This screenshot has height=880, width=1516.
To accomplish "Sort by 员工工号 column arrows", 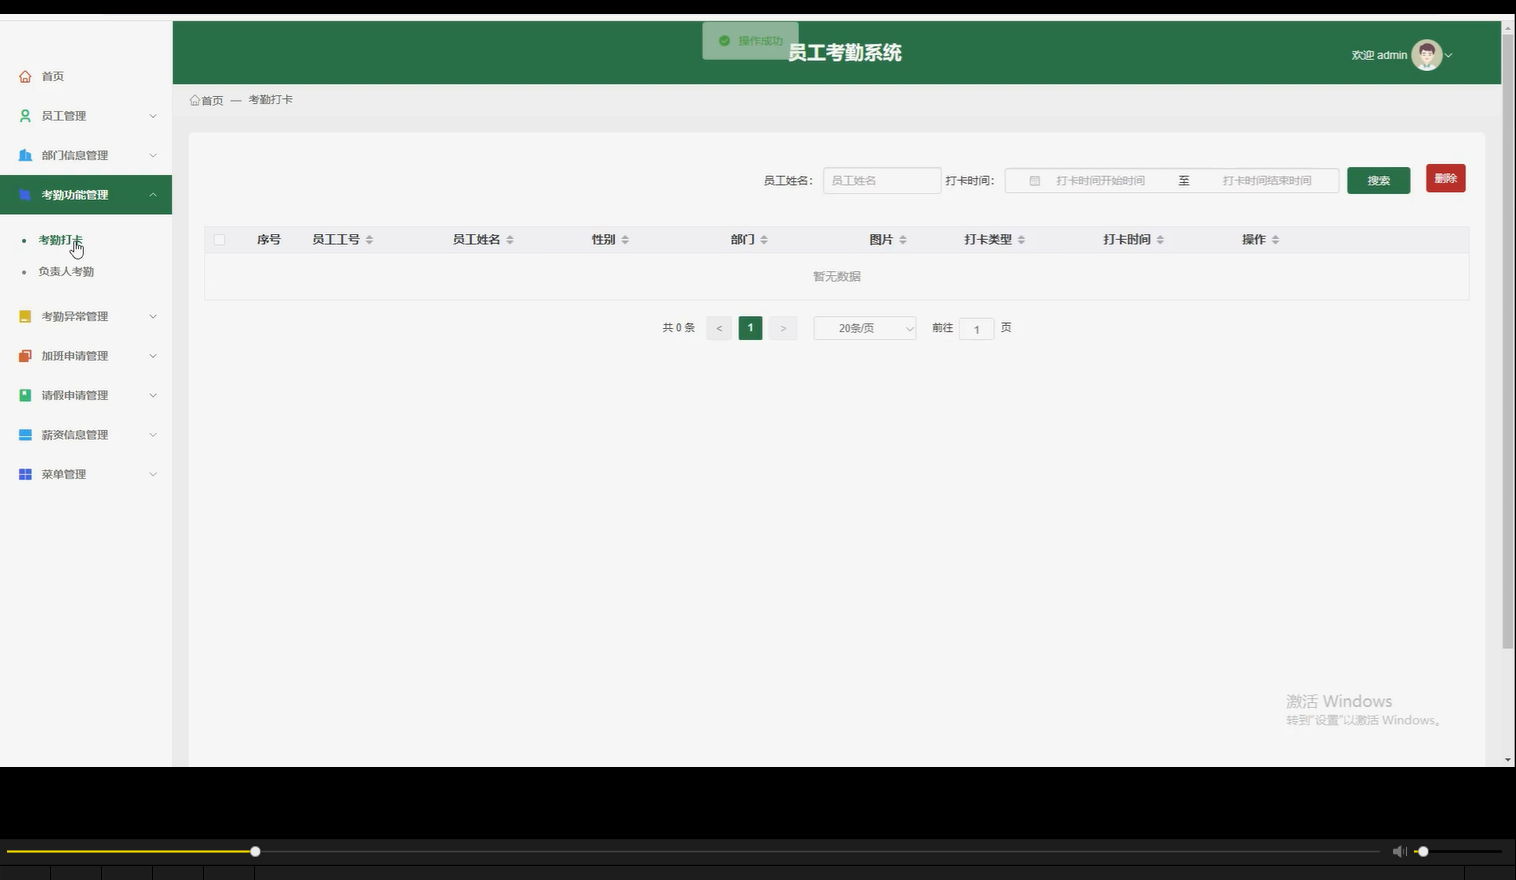I will tap(369, 240).
